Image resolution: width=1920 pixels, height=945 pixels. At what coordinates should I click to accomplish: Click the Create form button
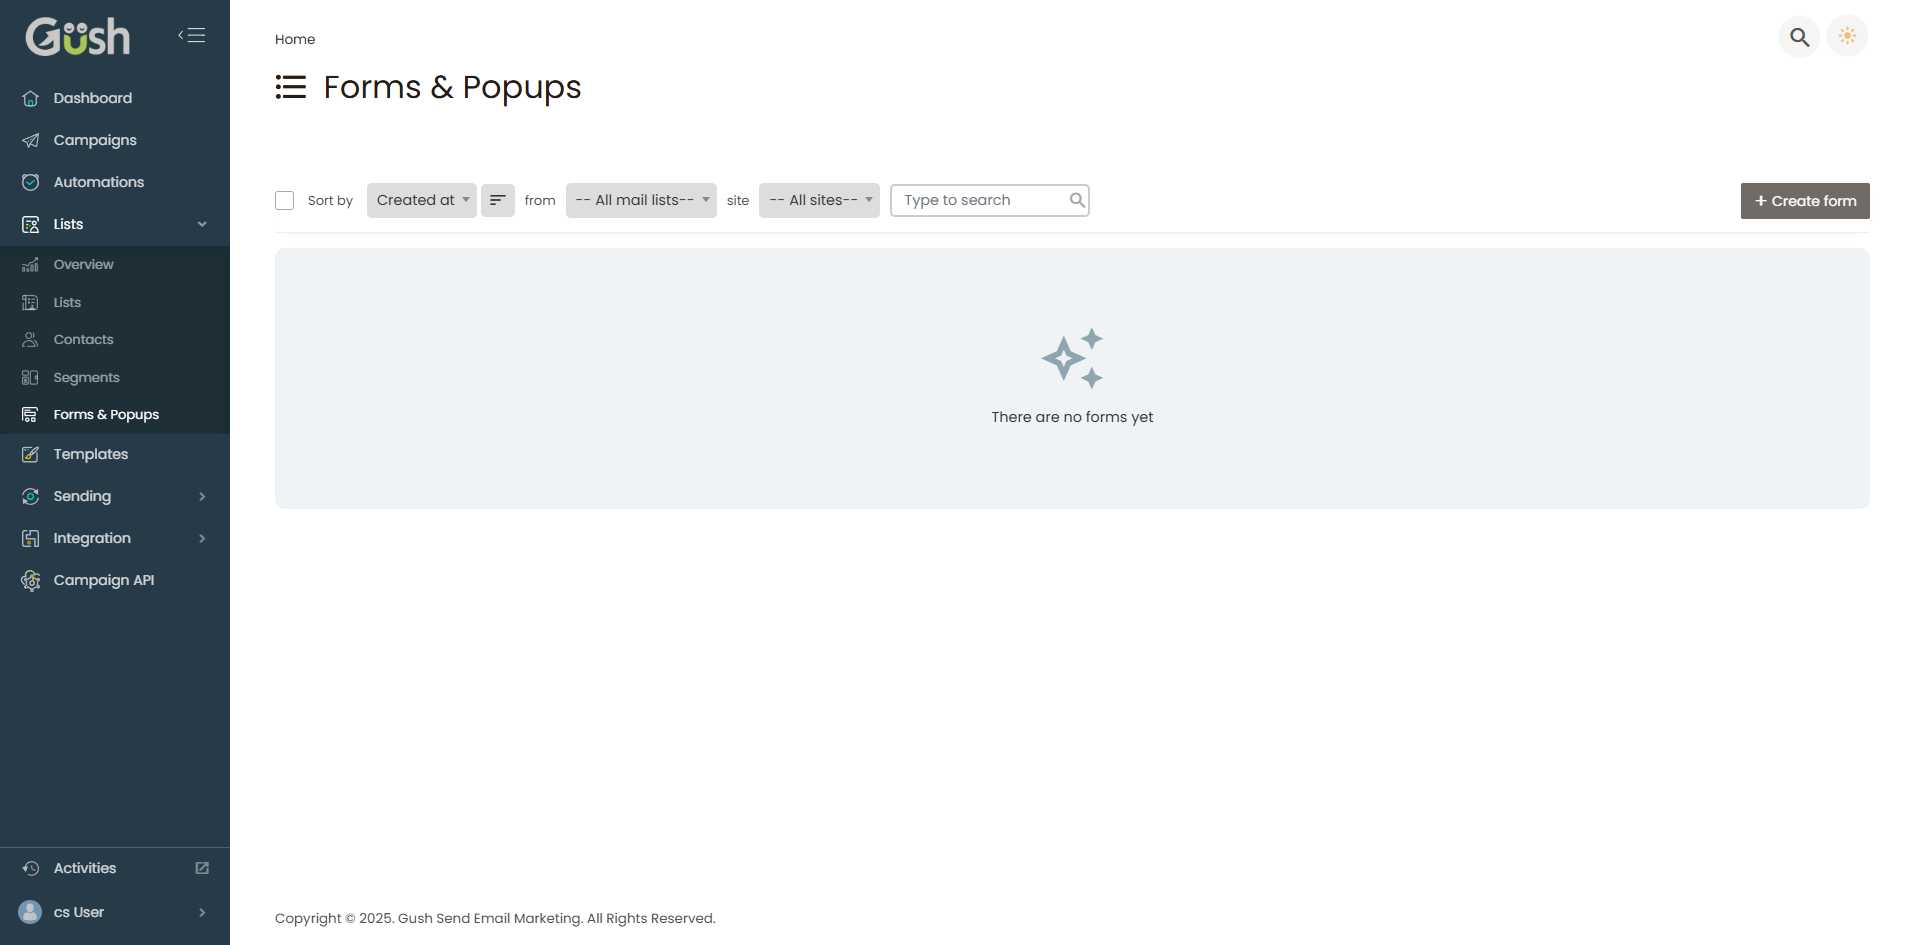click(1805, 201)
